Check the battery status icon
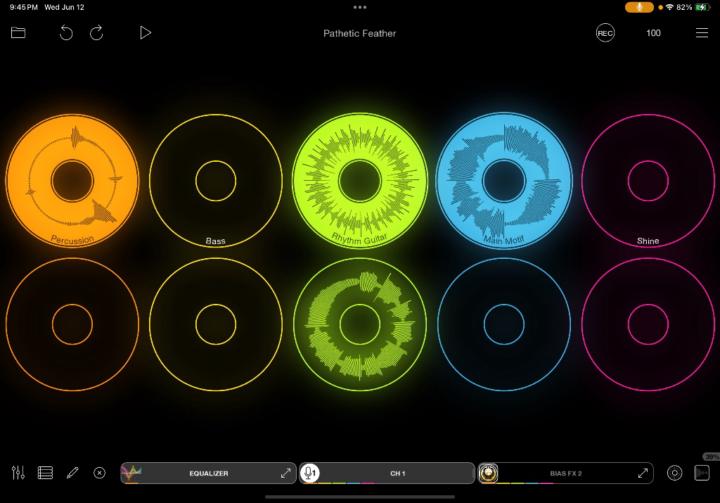The width and height of the screenshot is (720, 503). [703, 7]
